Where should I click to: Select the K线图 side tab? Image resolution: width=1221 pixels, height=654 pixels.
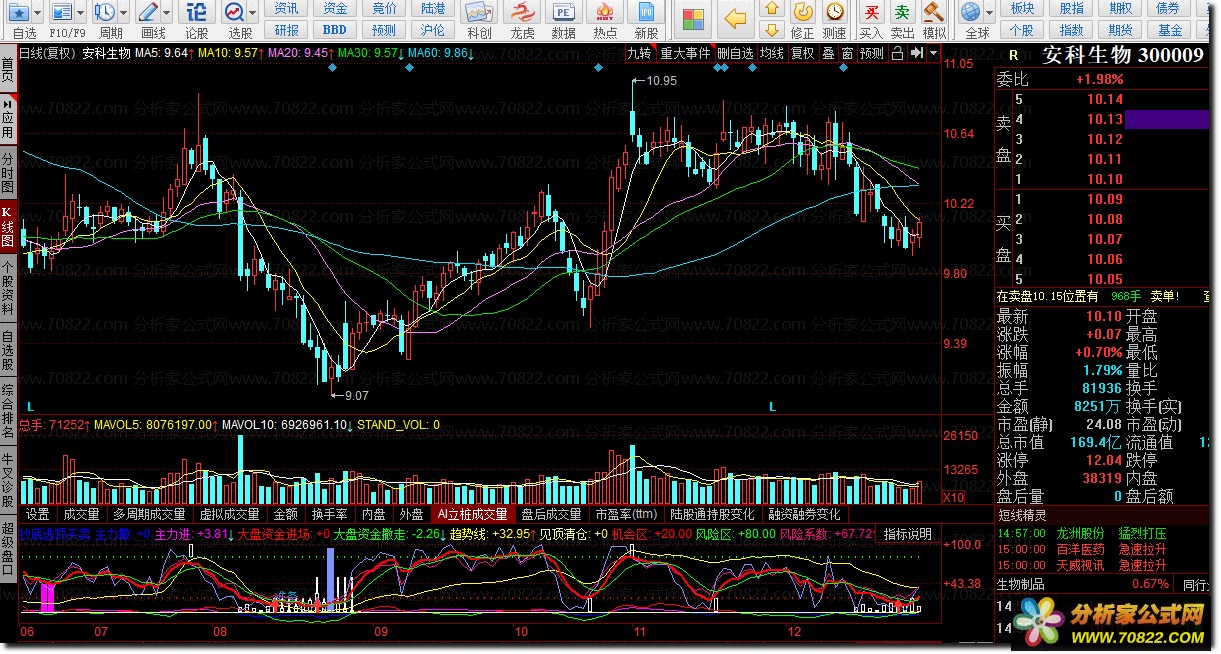tap(7, 227)
